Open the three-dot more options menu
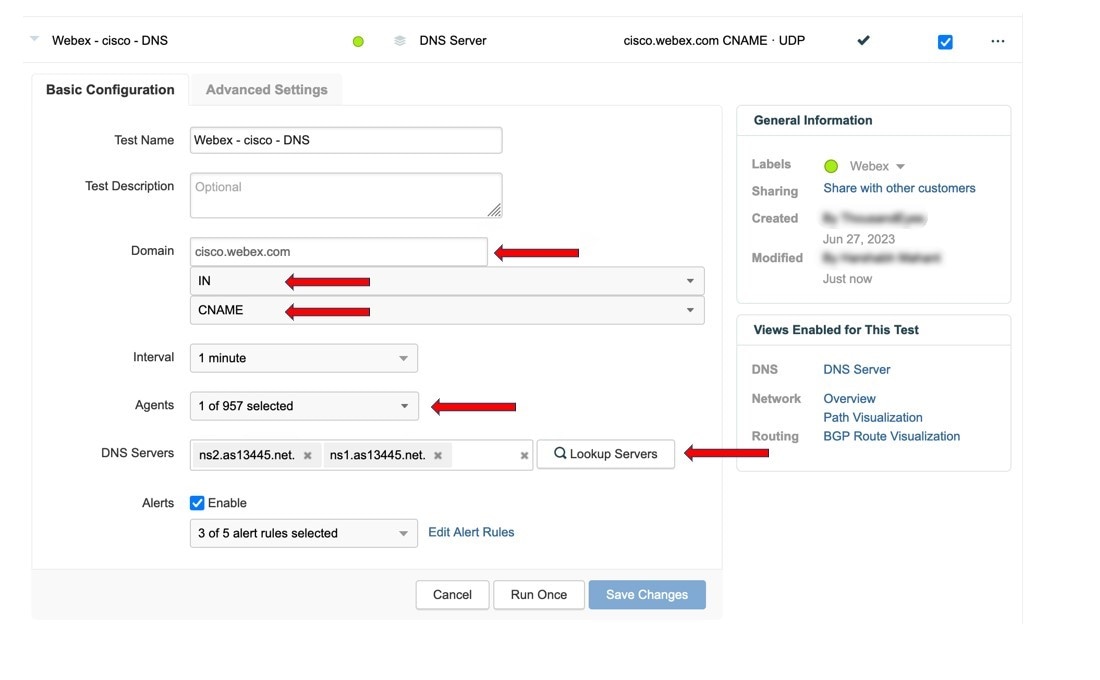1100x680 pixels. pyautogui.click(x=998, y=41)
